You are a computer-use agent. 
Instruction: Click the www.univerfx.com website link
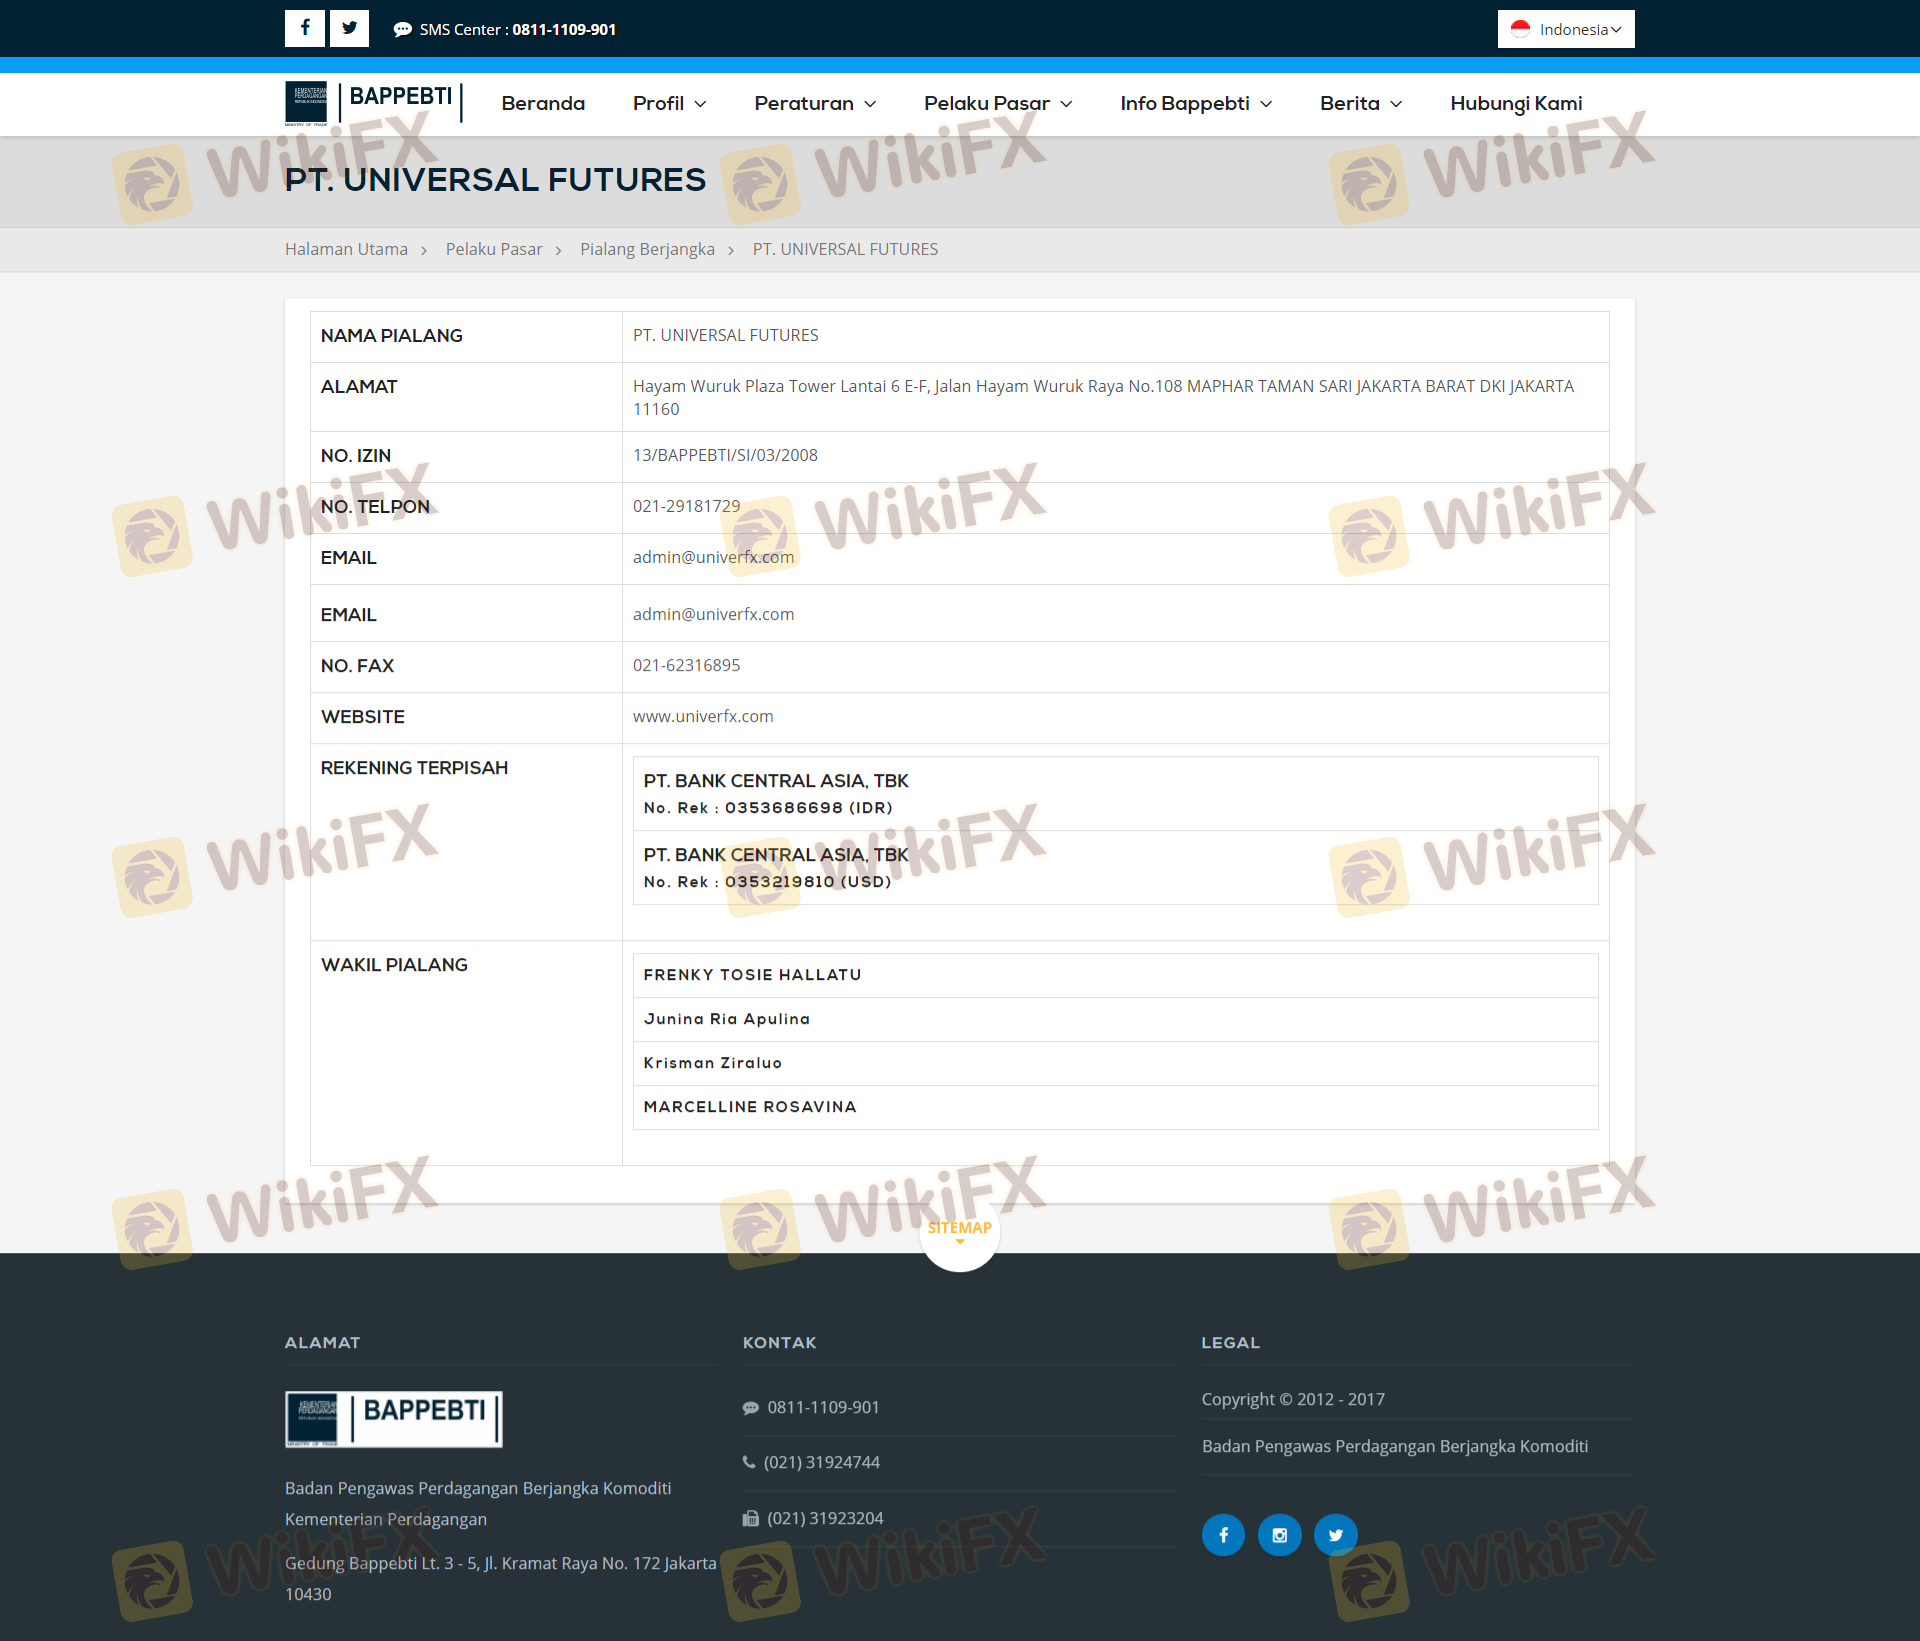coord(702,716)
